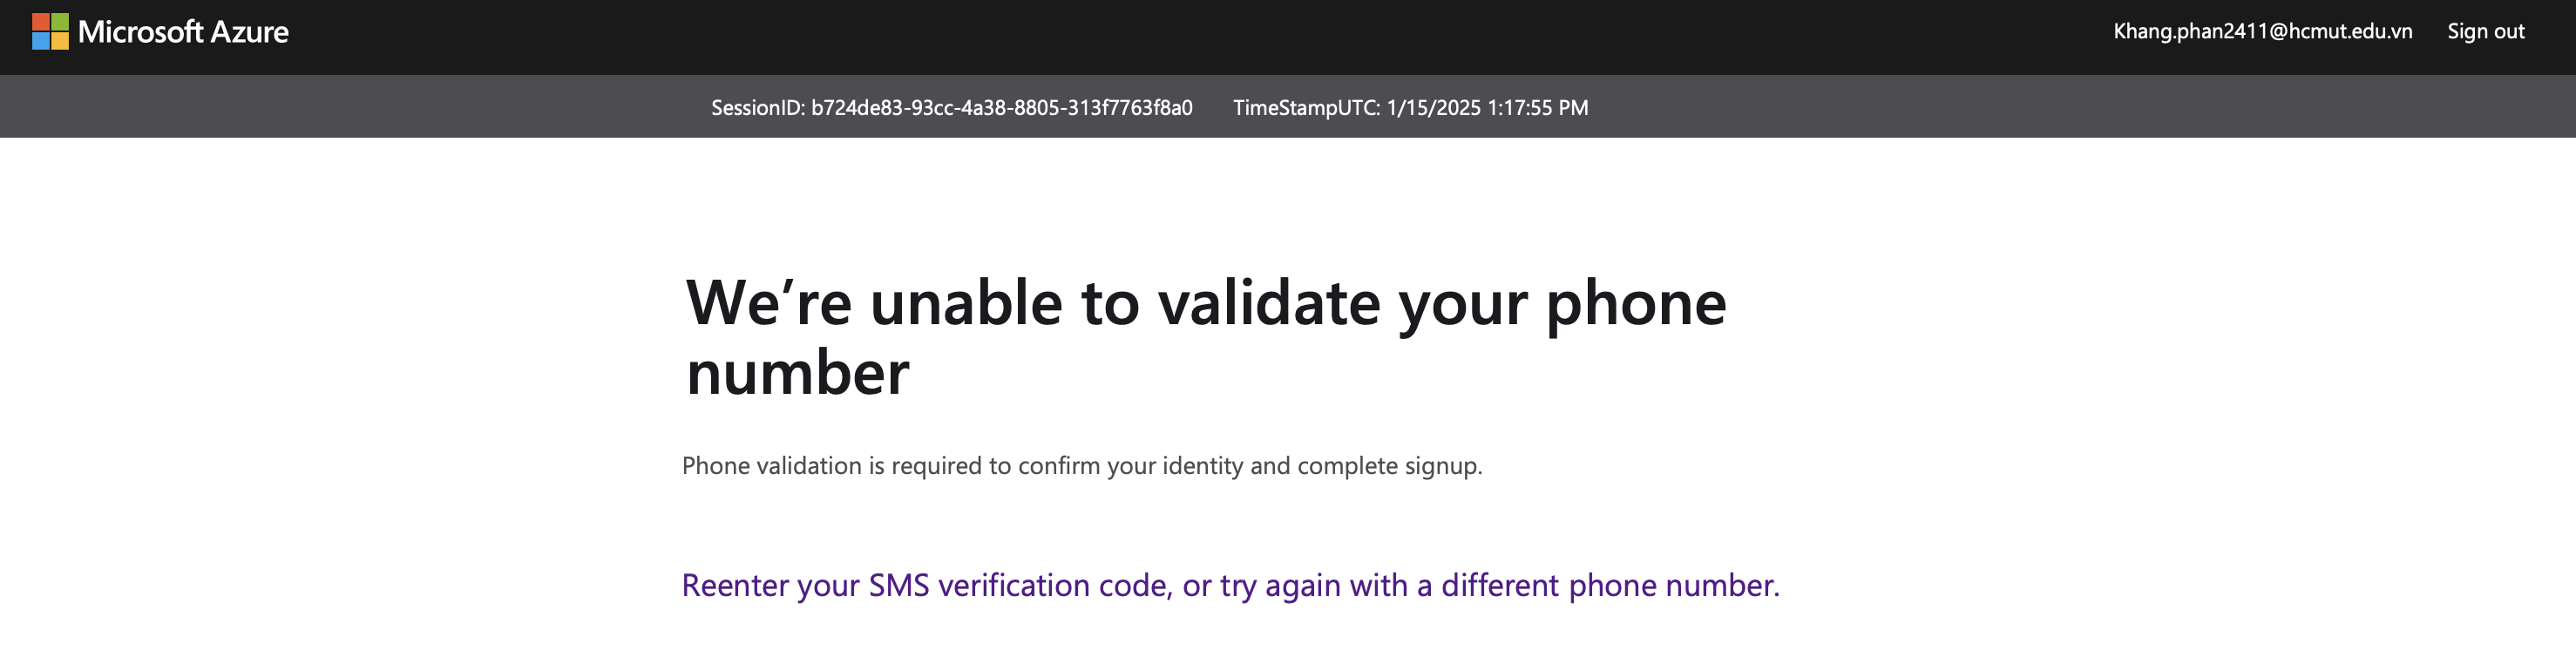The width and height of the screenshot is (2576, 657).
Task: Select the phone validation explanation text
Action: [1082, 464]
